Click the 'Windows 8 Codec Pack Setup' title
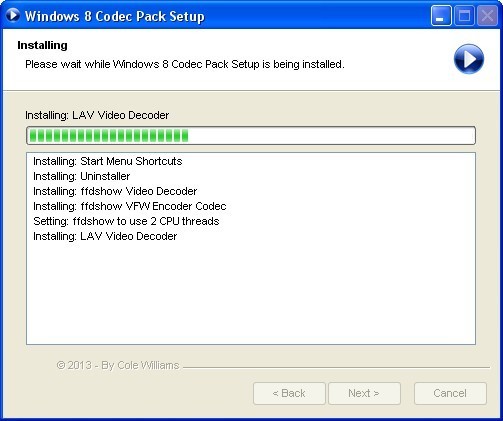Viewport: 503px width, 421px height. [115, 16]
